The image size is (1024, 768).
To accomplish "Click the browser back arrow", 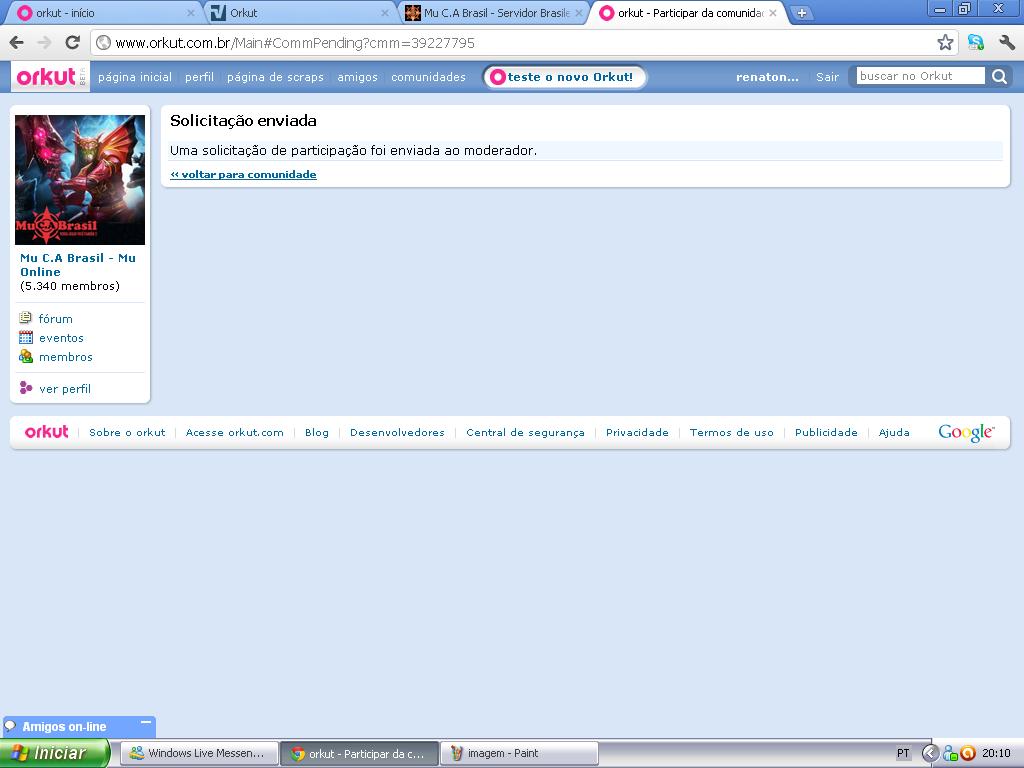I will (x=17, y=43).
